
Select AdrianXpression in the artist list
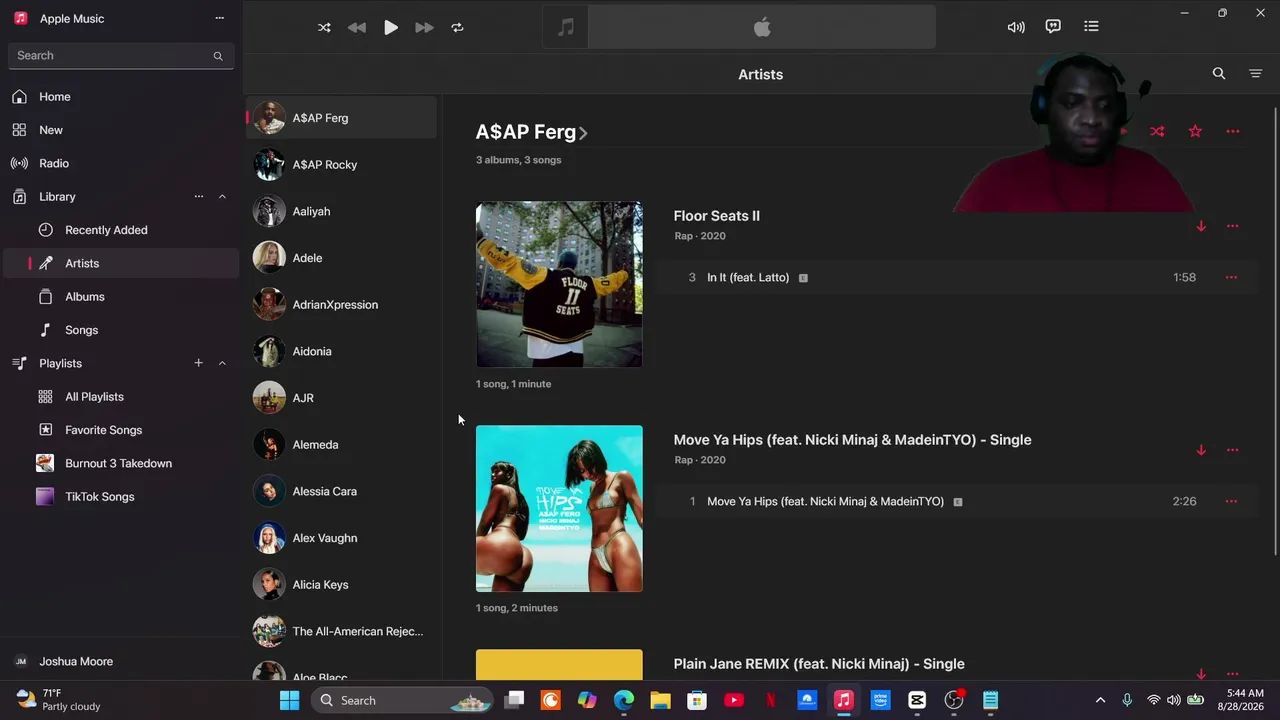pos(341,305)
